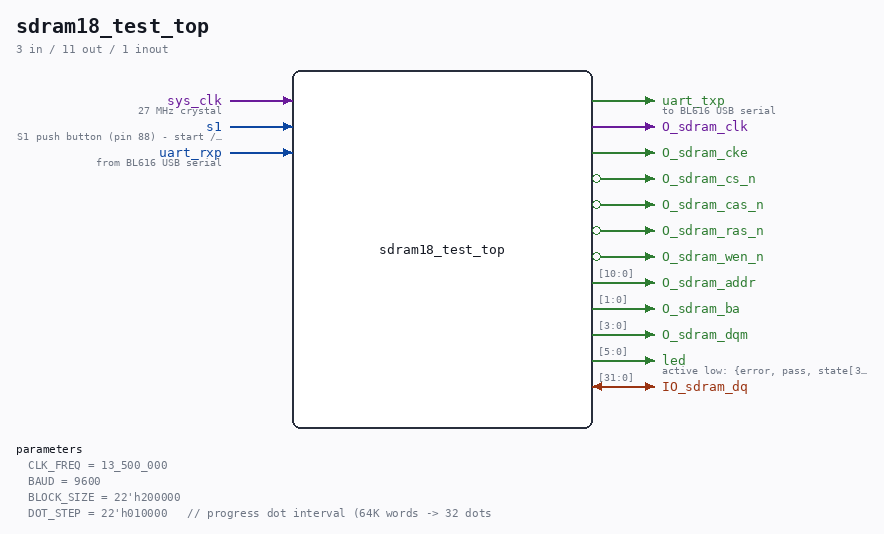The width and height of the screenshot is (884, 534).
Task: Select the O_sdram_dqm output label
Action: 705,334
